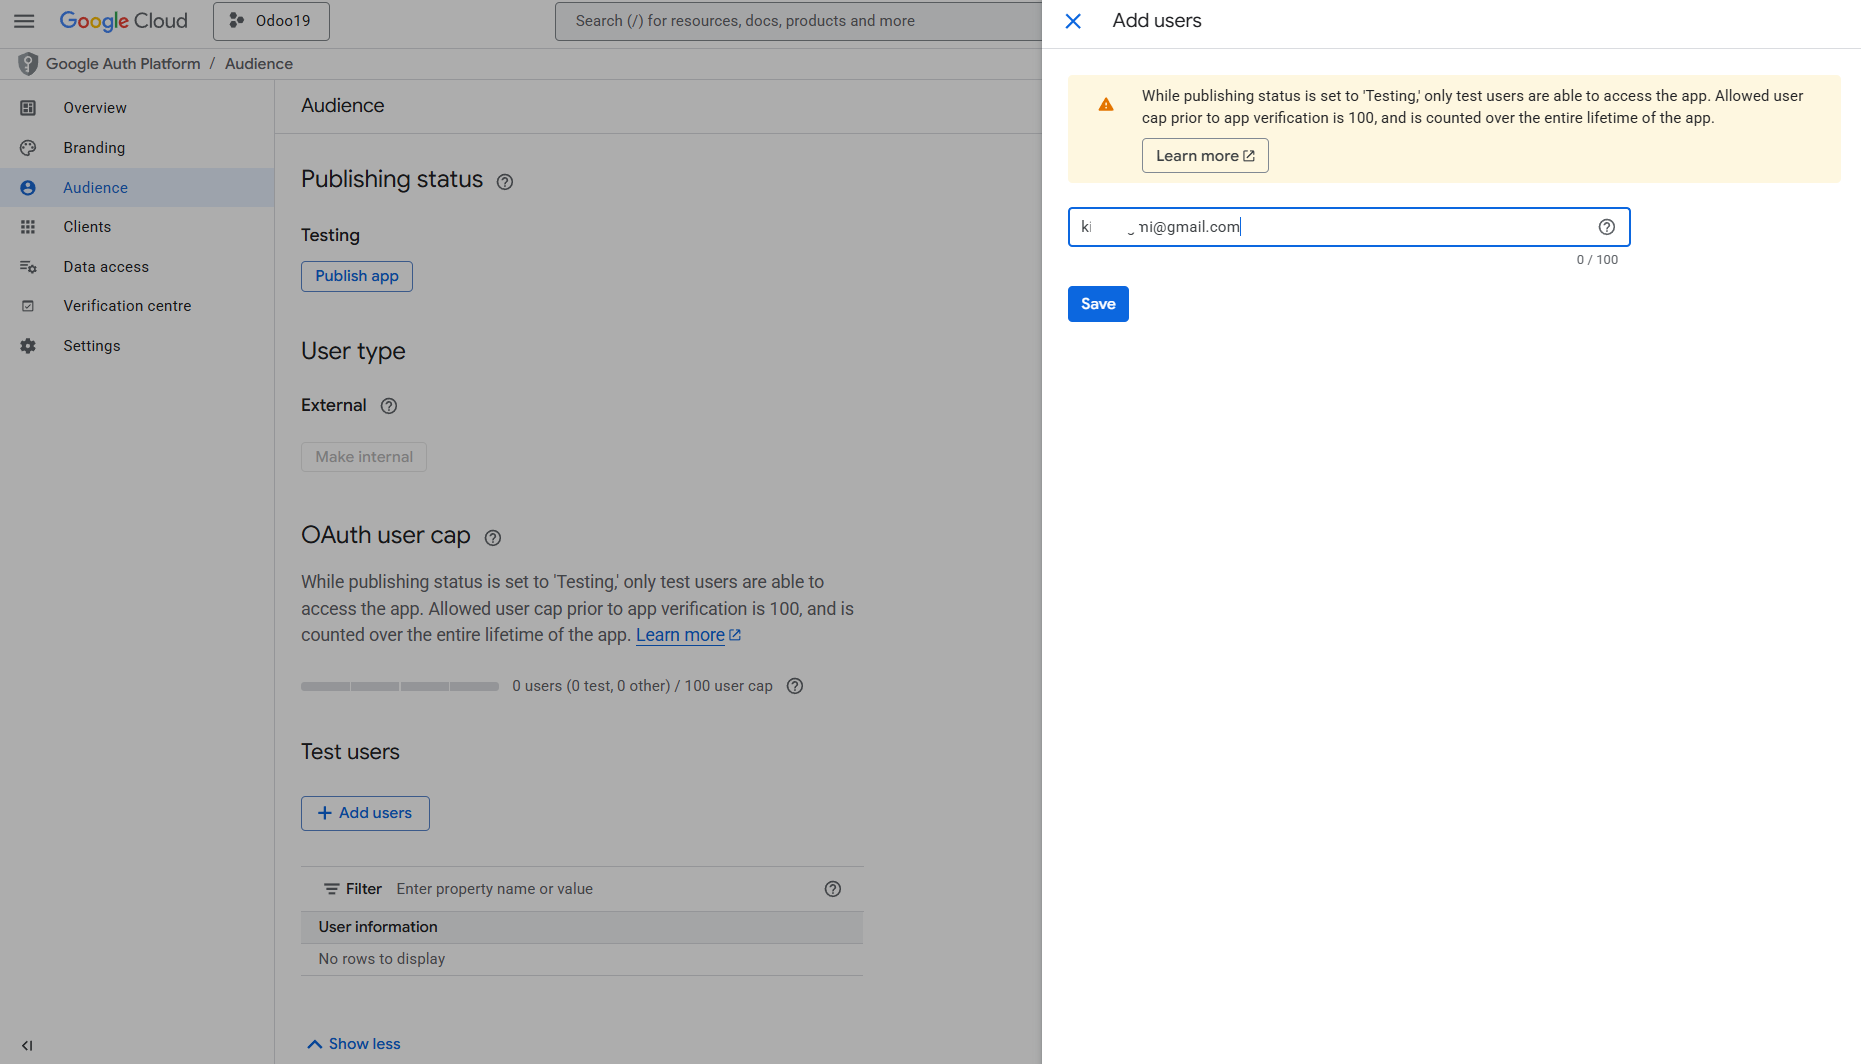Click the OAuth user cap progress bar

[400, 686]
